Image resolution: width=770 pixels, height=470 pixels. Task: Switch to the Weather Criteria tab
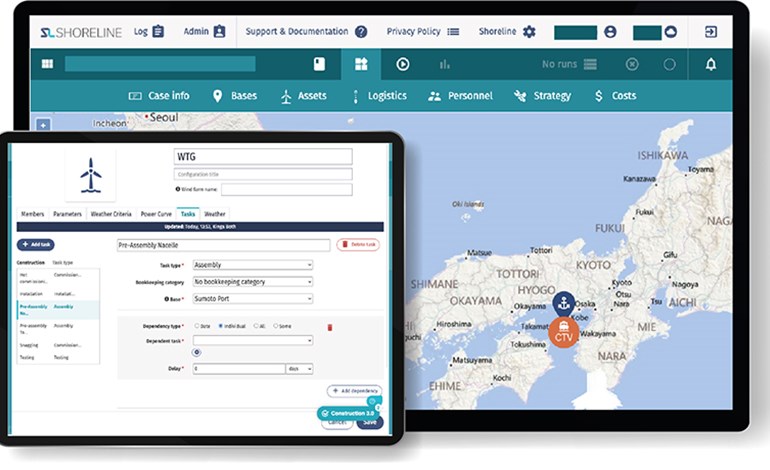point(111,214)
